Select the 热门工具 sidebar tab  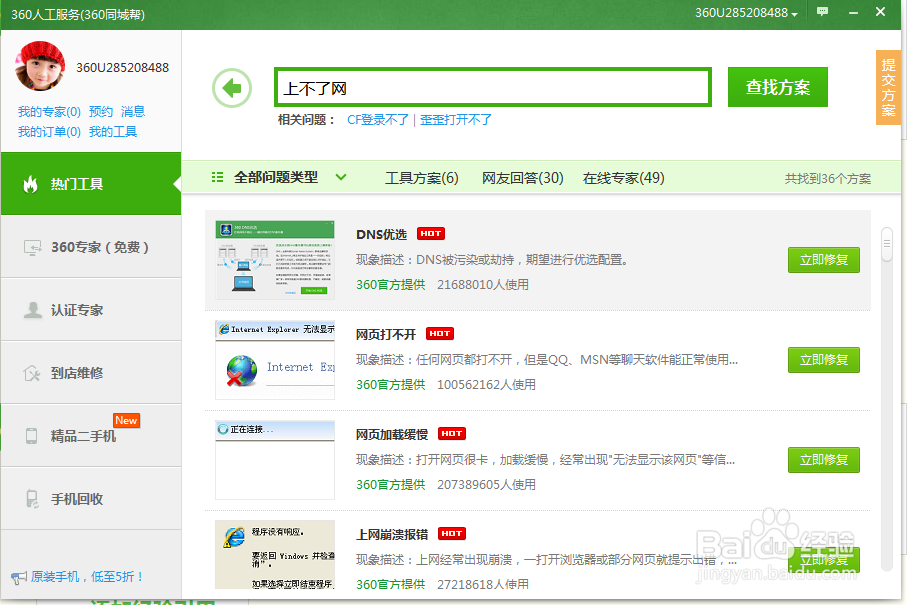click(x=91, y=183)
